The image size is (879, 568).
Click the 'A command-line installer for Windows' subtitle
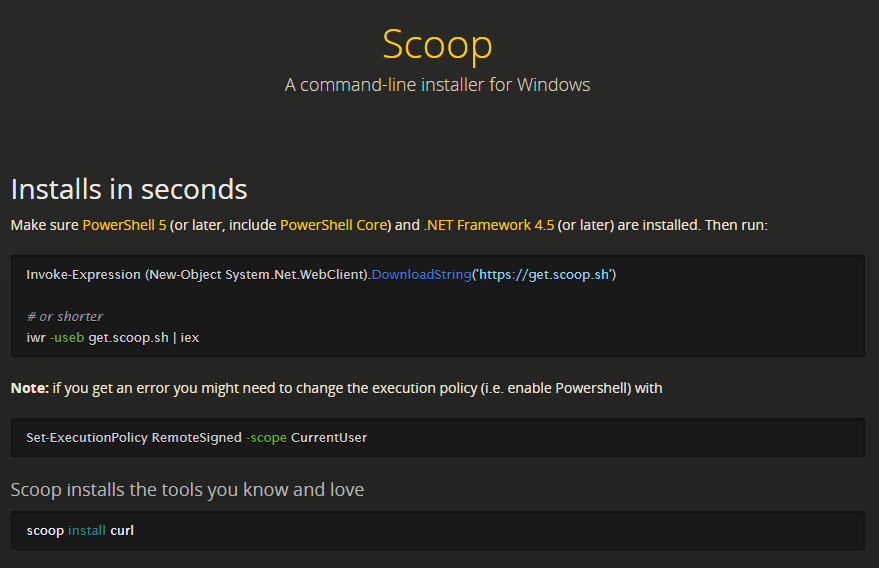(x=437, y=85)
